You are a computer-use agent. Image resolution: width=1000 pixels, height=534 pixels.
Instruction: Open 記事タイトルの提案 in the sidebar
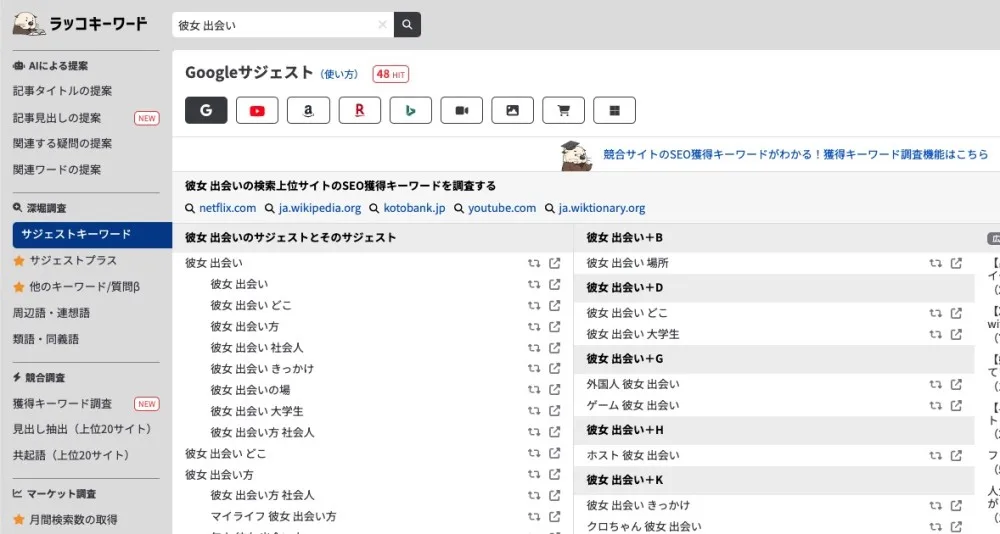coord(62,91)
